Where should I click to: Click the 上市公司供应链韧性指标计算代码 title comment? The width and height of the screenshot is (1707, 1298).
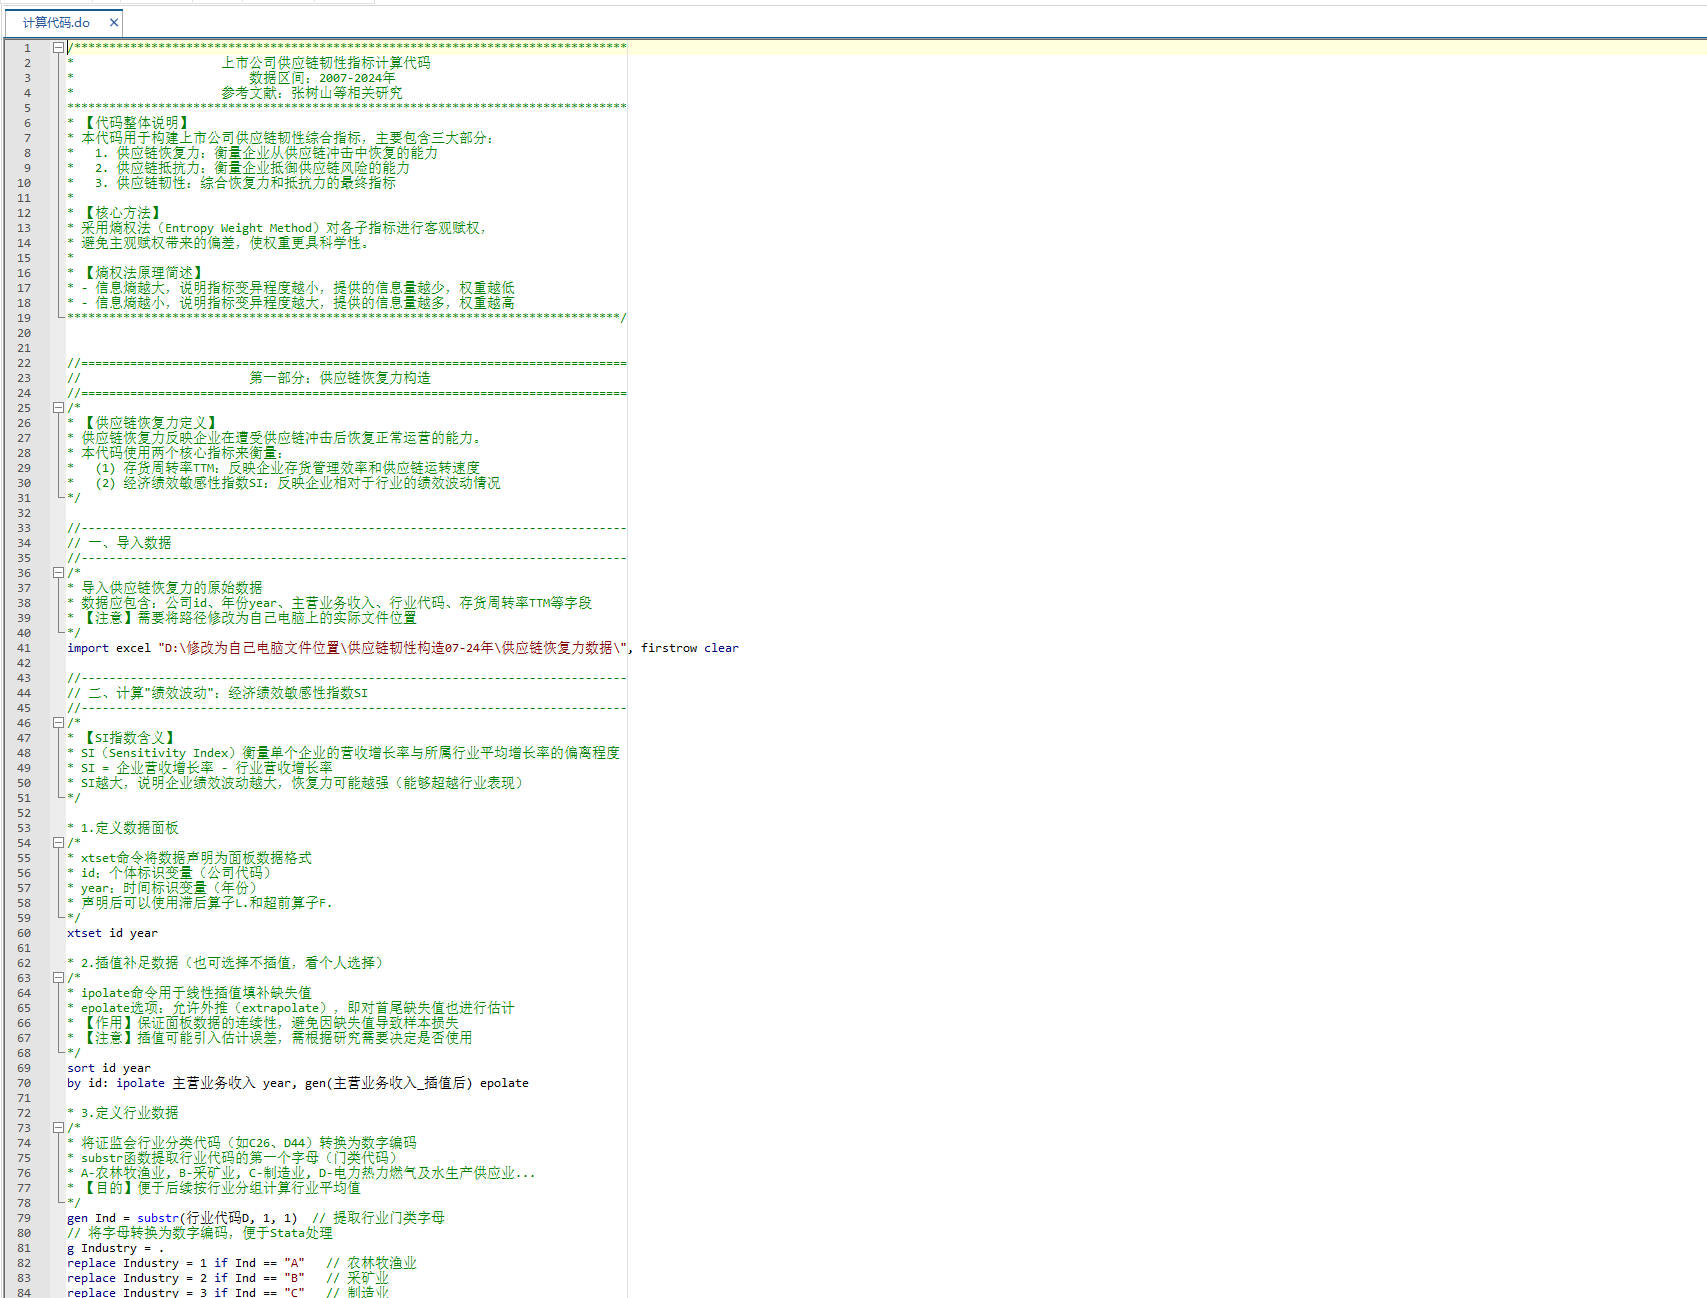click(x=326, y=63)
